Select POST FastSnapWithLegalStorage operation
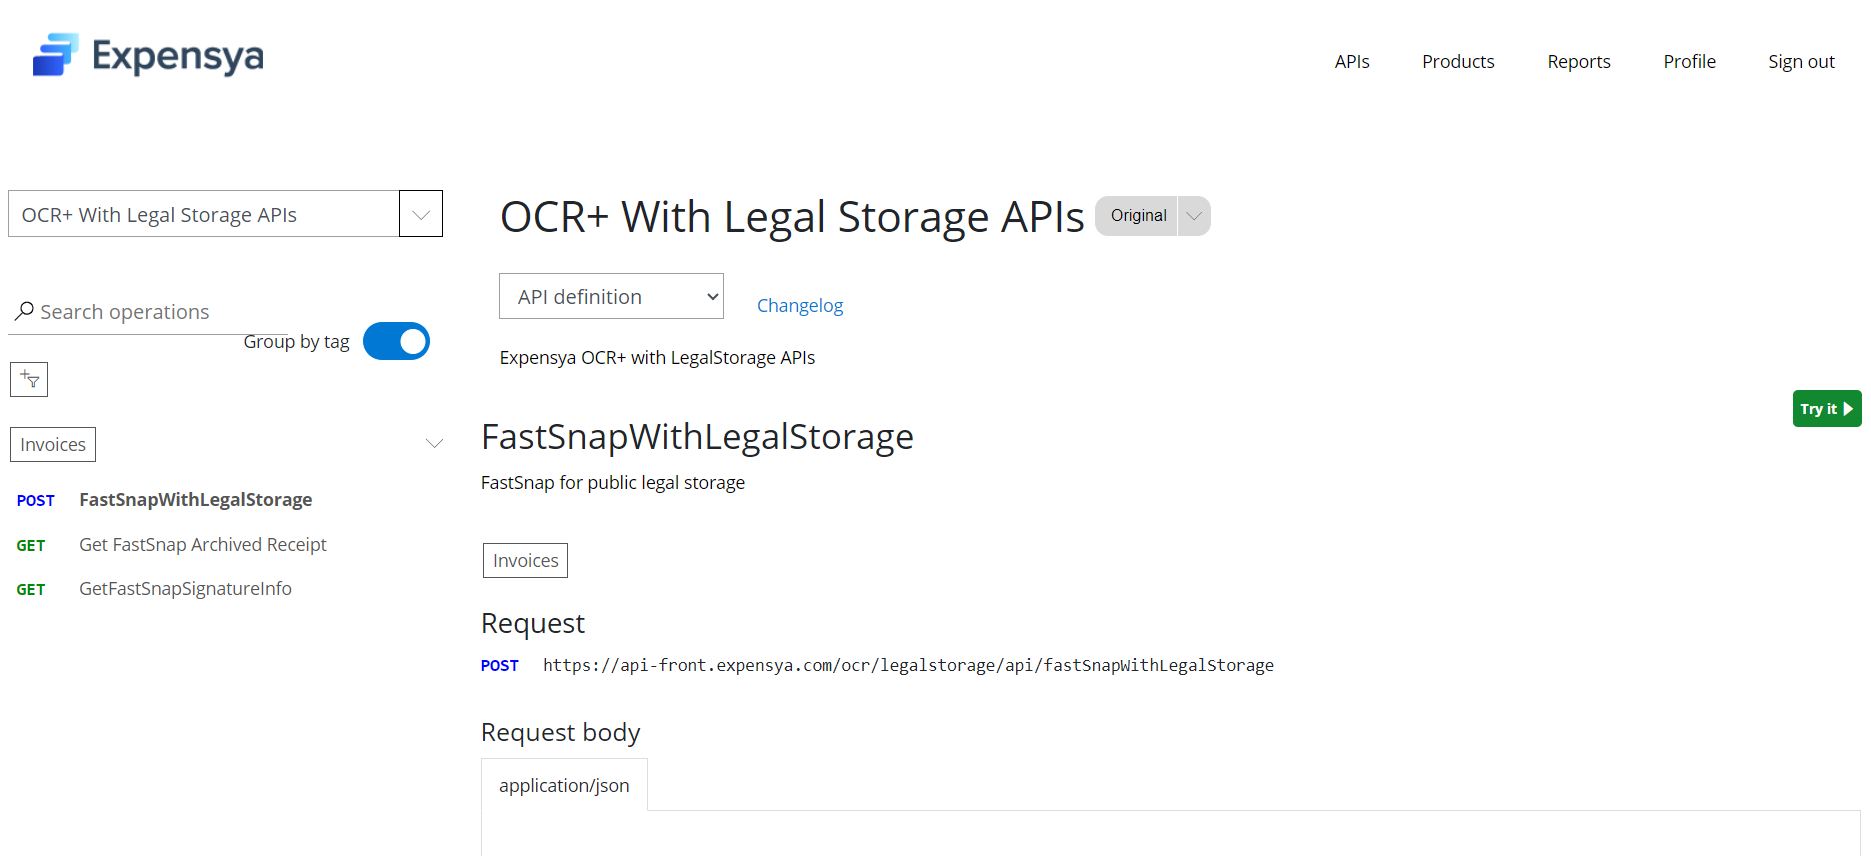Screen dimensions: 1871x856 click(x=195, y=500)
